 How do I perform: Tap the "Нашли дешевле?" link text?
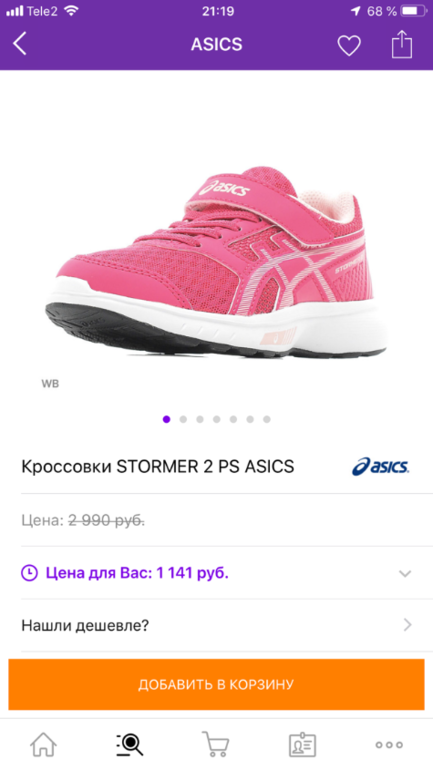[x=85, y=626]
